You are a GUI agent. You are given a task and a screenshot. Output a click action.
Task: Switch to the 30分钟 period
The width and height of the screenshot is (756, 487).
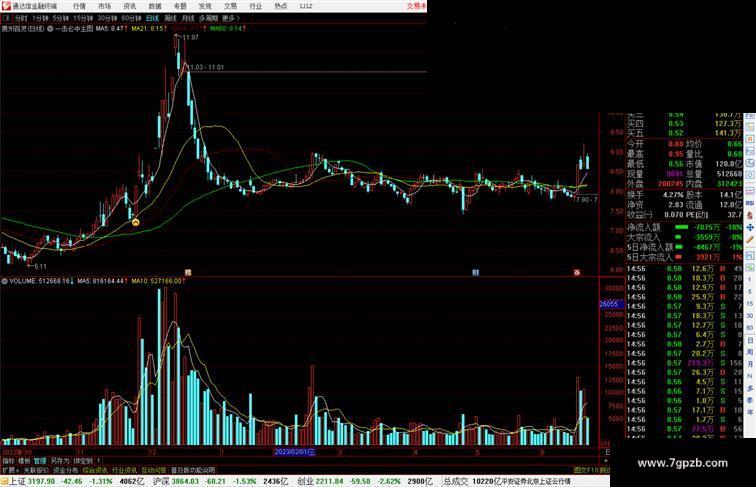coord(107,18)
